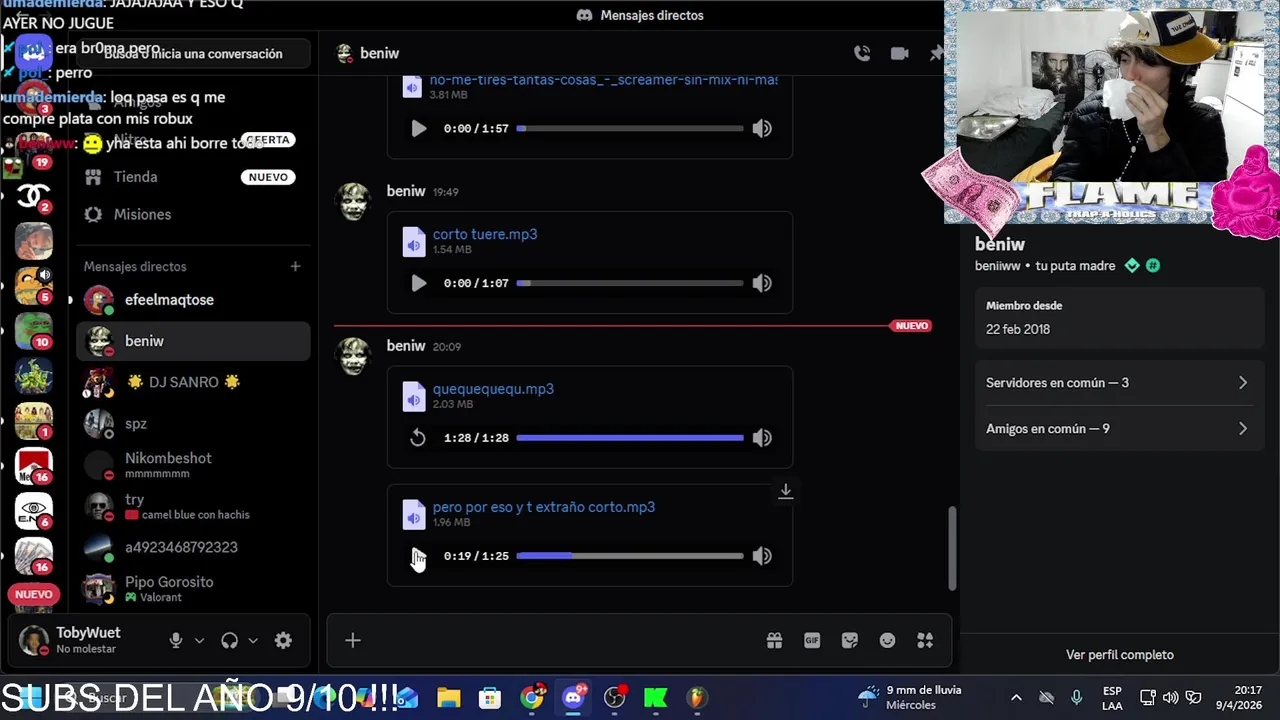Open the attachment plus button in message bar
This screenshot has width=1280, height=720.
point(353,640)
